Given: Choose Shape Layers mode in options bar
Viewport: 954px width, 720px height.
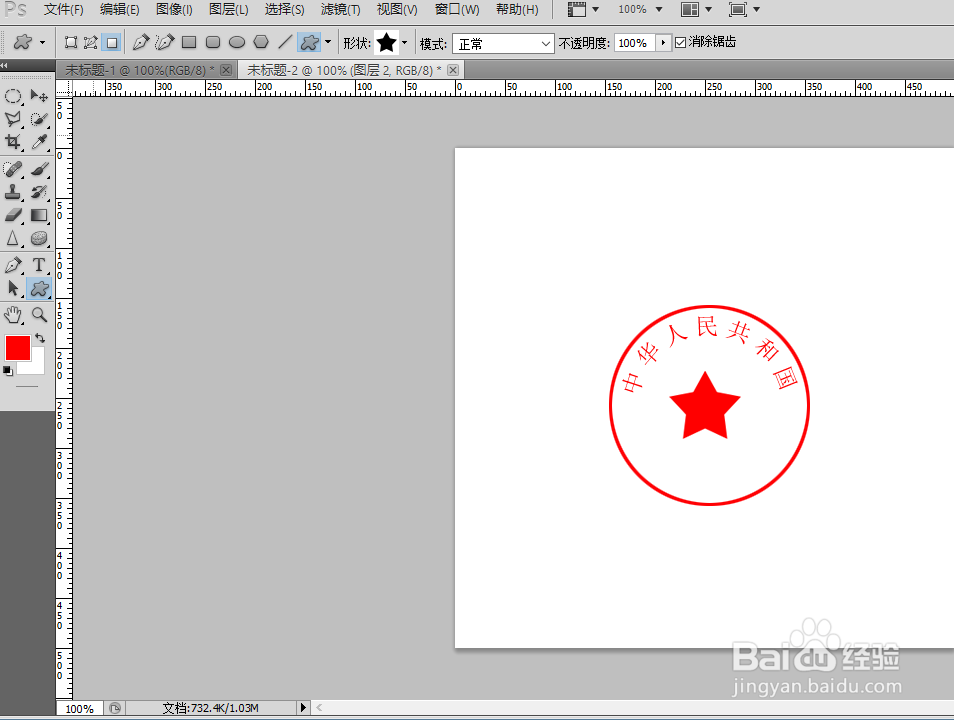Looking at the screenshot, I should 71,43.
